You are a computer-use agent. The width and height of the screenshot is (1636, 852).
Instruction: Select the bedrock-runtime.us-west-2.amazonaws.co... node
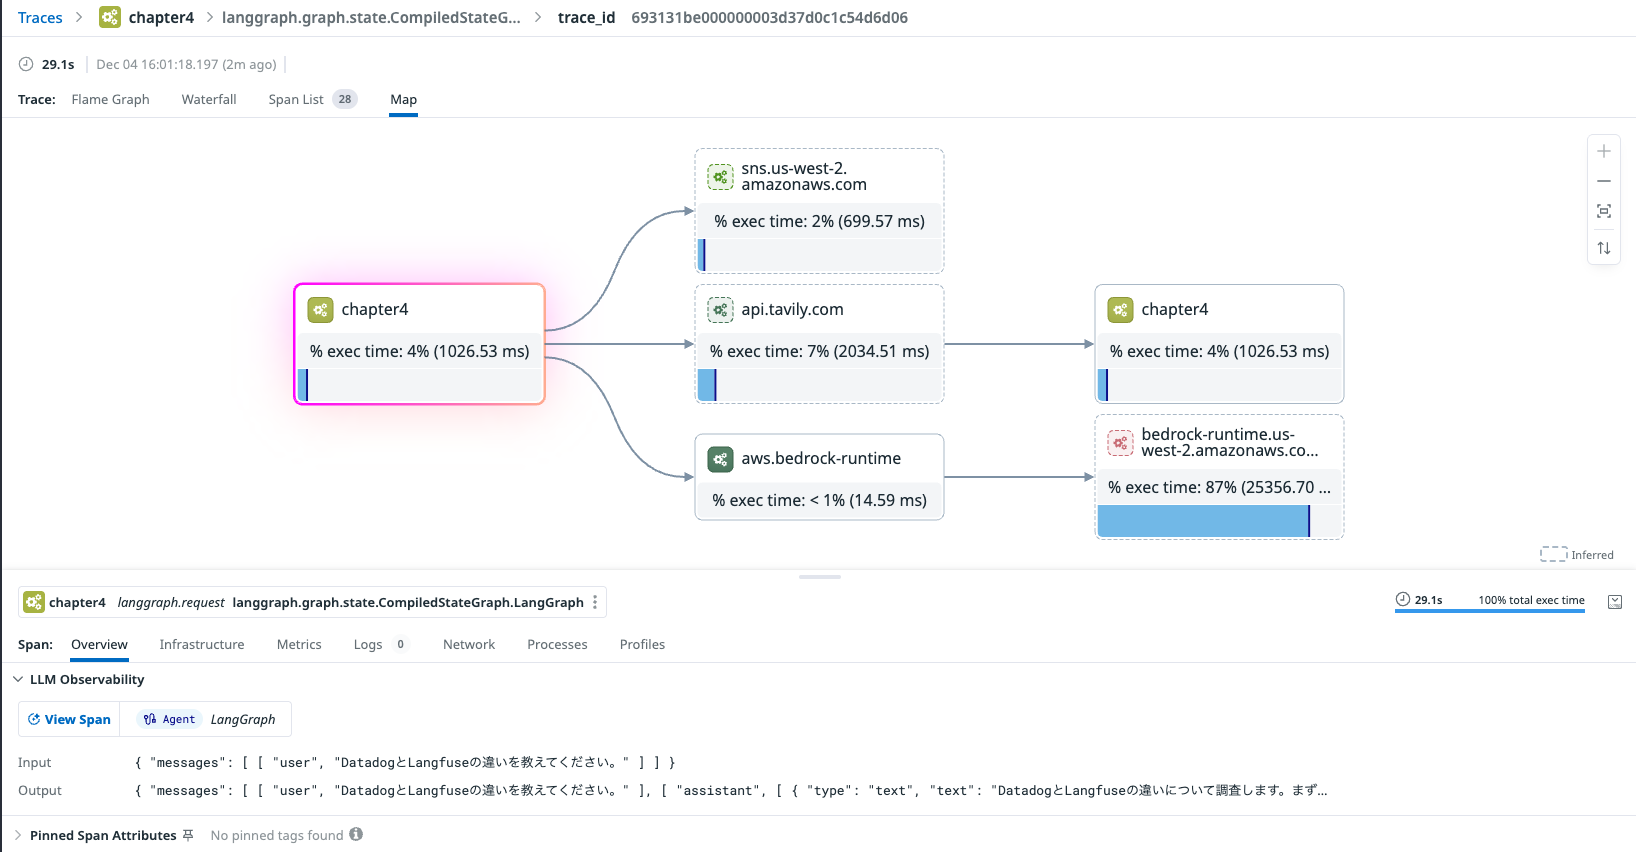(1220, 477)
